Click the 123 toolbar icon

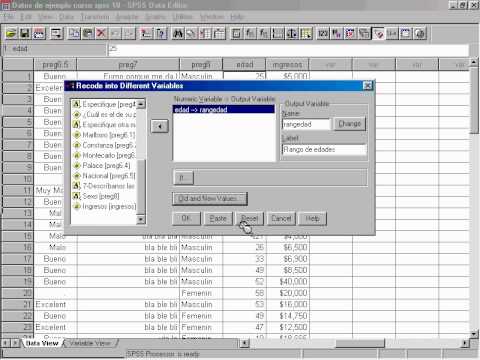[x=323, y=34]
